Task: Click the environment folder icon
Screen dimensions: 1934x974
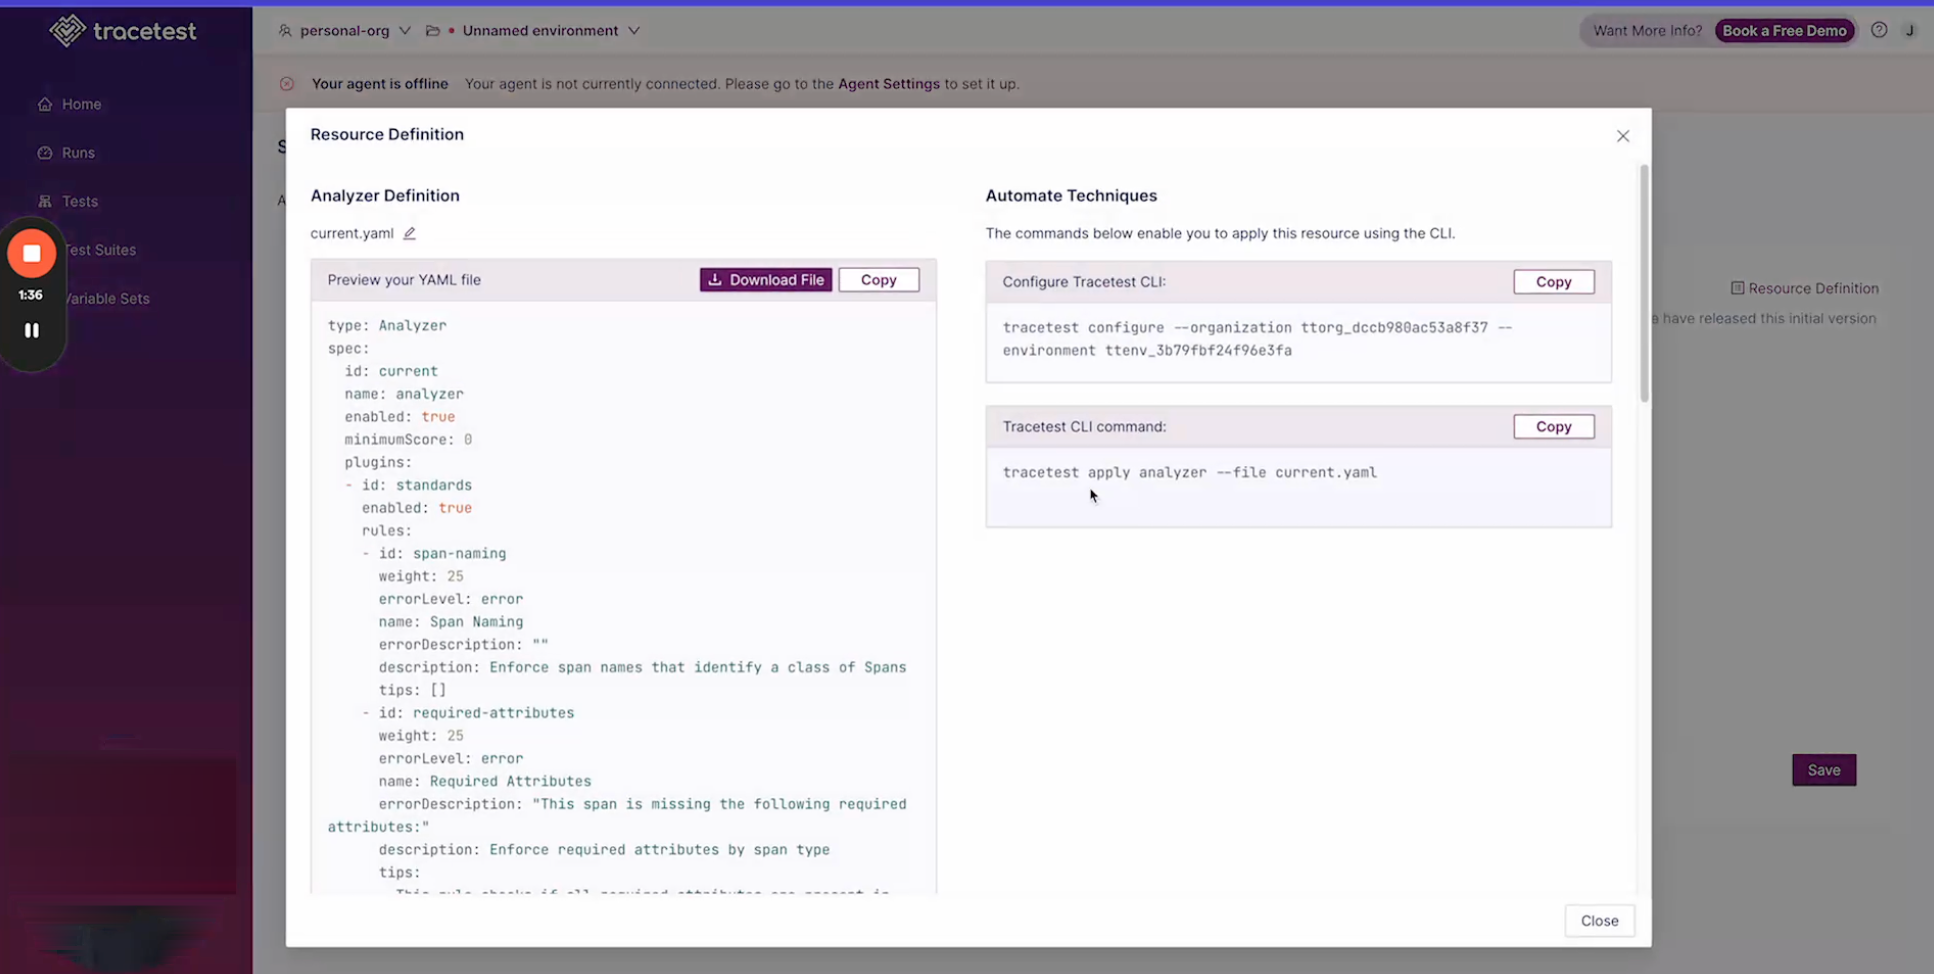Action: tap(433, 31)
